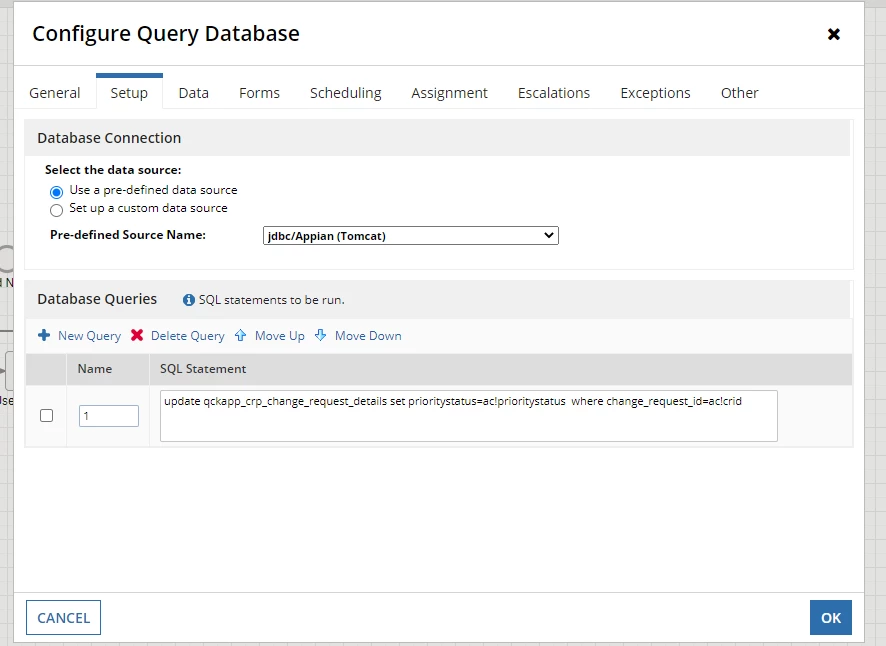Open the Data tab
886x646 pixels.
click(x=194, y=93)
